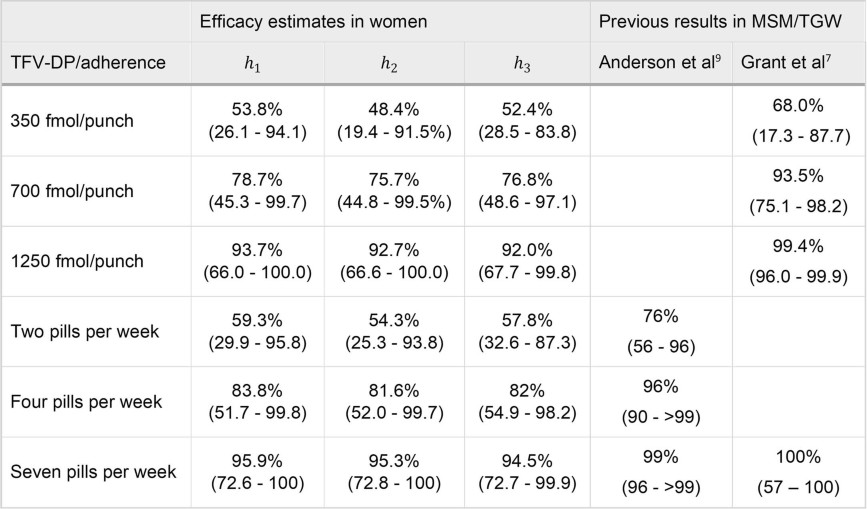Screen dimensions: 867x509
Task: Click the Grant et al header cell
Action: pos(797,64)
